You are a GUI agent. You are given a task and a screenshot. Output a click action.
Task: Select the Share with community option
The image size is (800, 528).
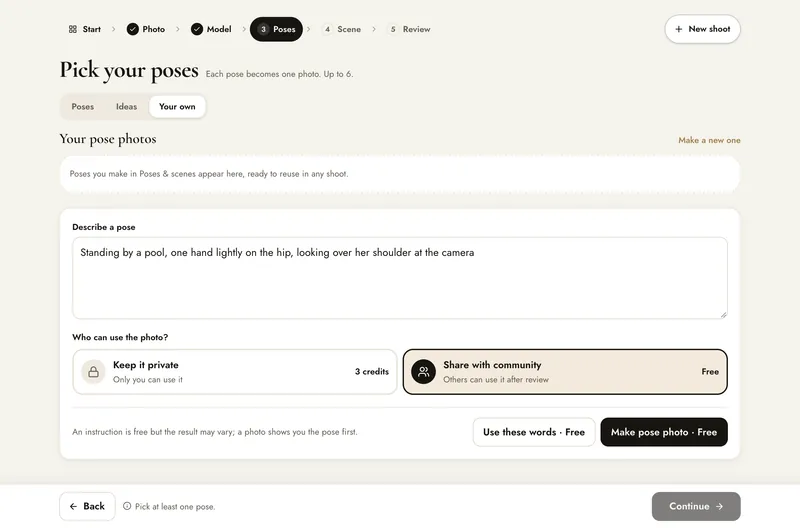pyautogui.click(x=565, y=372)
